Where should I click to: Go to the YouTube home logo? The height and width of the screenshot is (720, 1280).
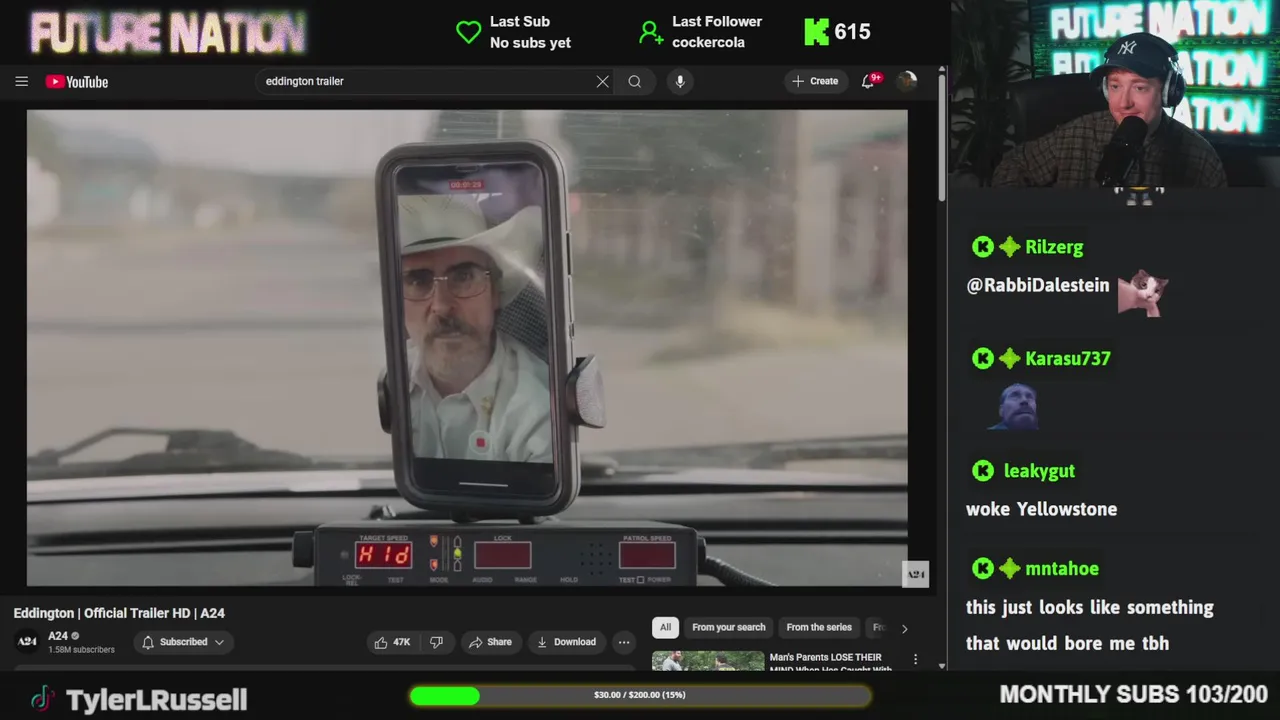tap(77, 82)
